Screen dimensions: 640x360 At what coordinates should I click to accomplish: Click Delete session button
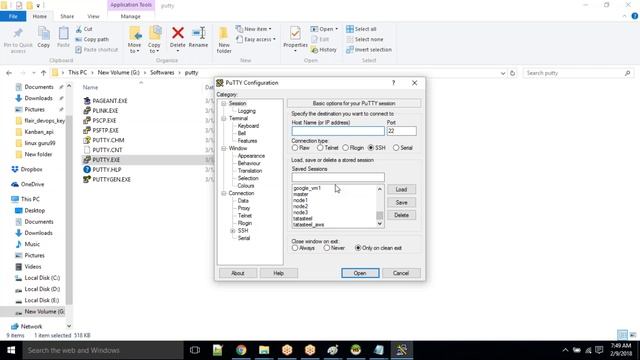[x=401, y=215]
